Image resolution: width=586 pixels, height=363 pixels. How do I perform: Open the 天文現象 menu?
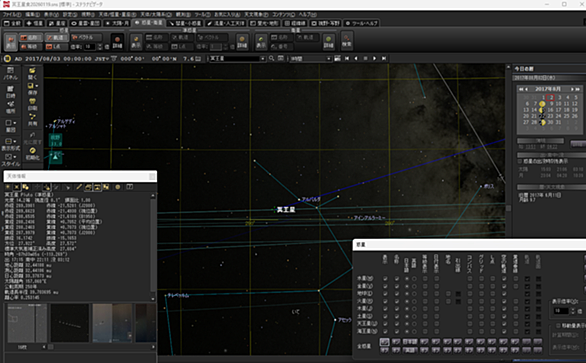point(256,15)
